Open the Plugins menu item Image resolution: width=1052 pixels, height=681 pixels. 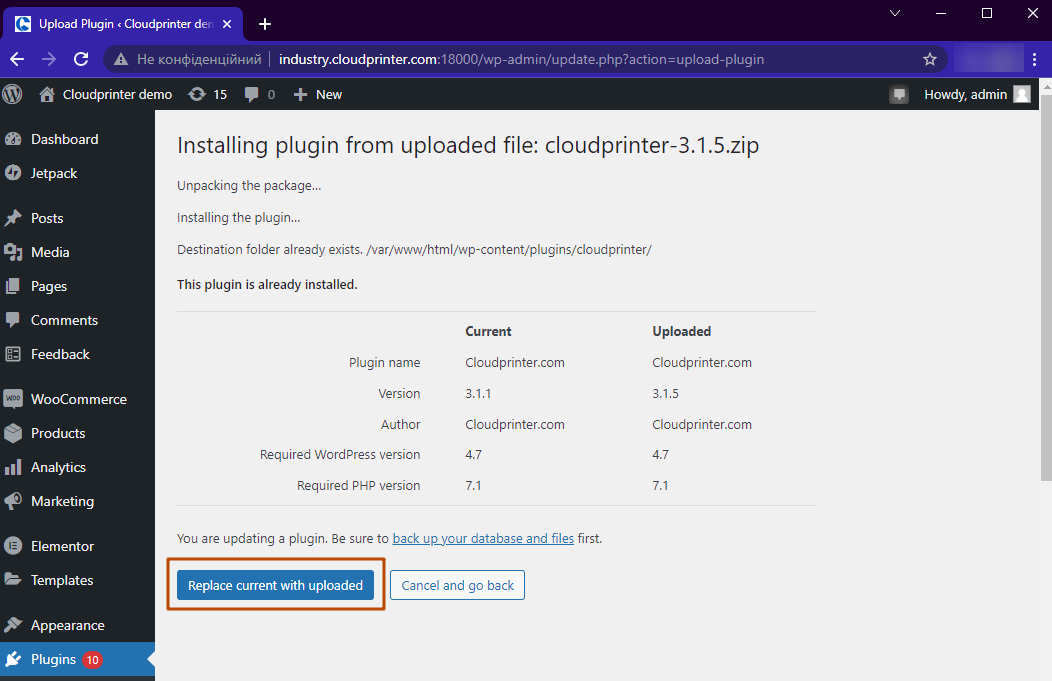pyautogui.click(x=77, y=660)
